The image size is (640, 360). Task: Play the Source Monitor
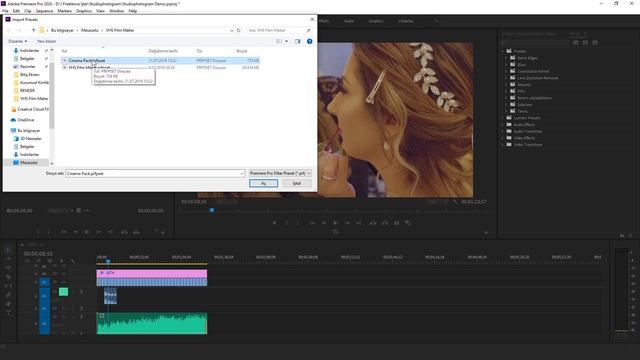(x=87, y=232)
